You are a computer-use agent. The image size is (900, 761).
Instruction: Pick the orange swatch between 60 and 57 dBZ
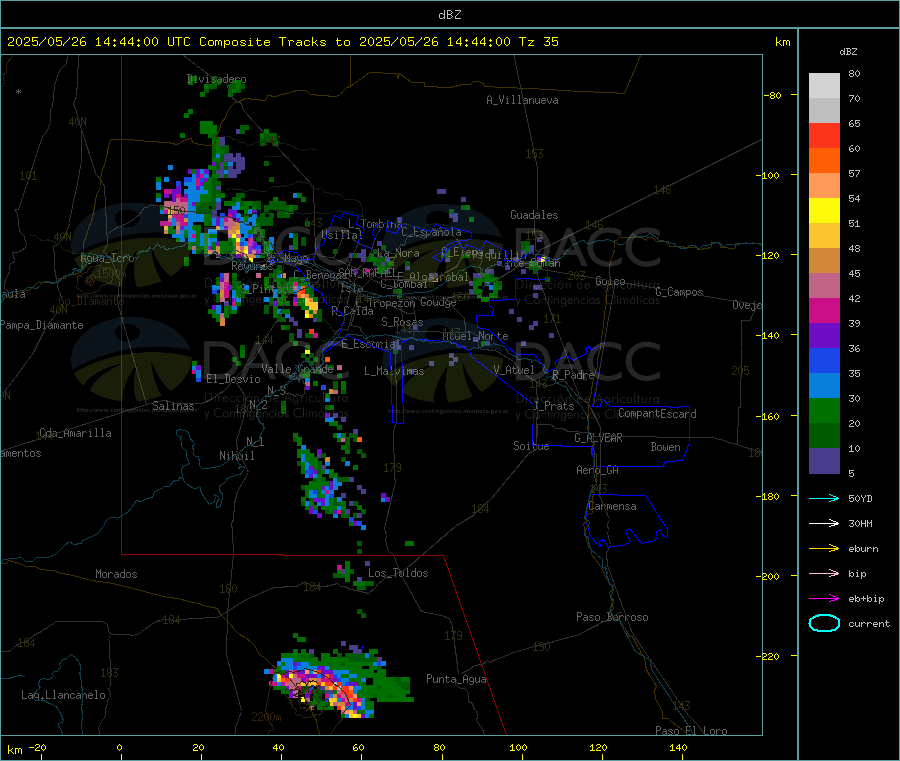824,161
